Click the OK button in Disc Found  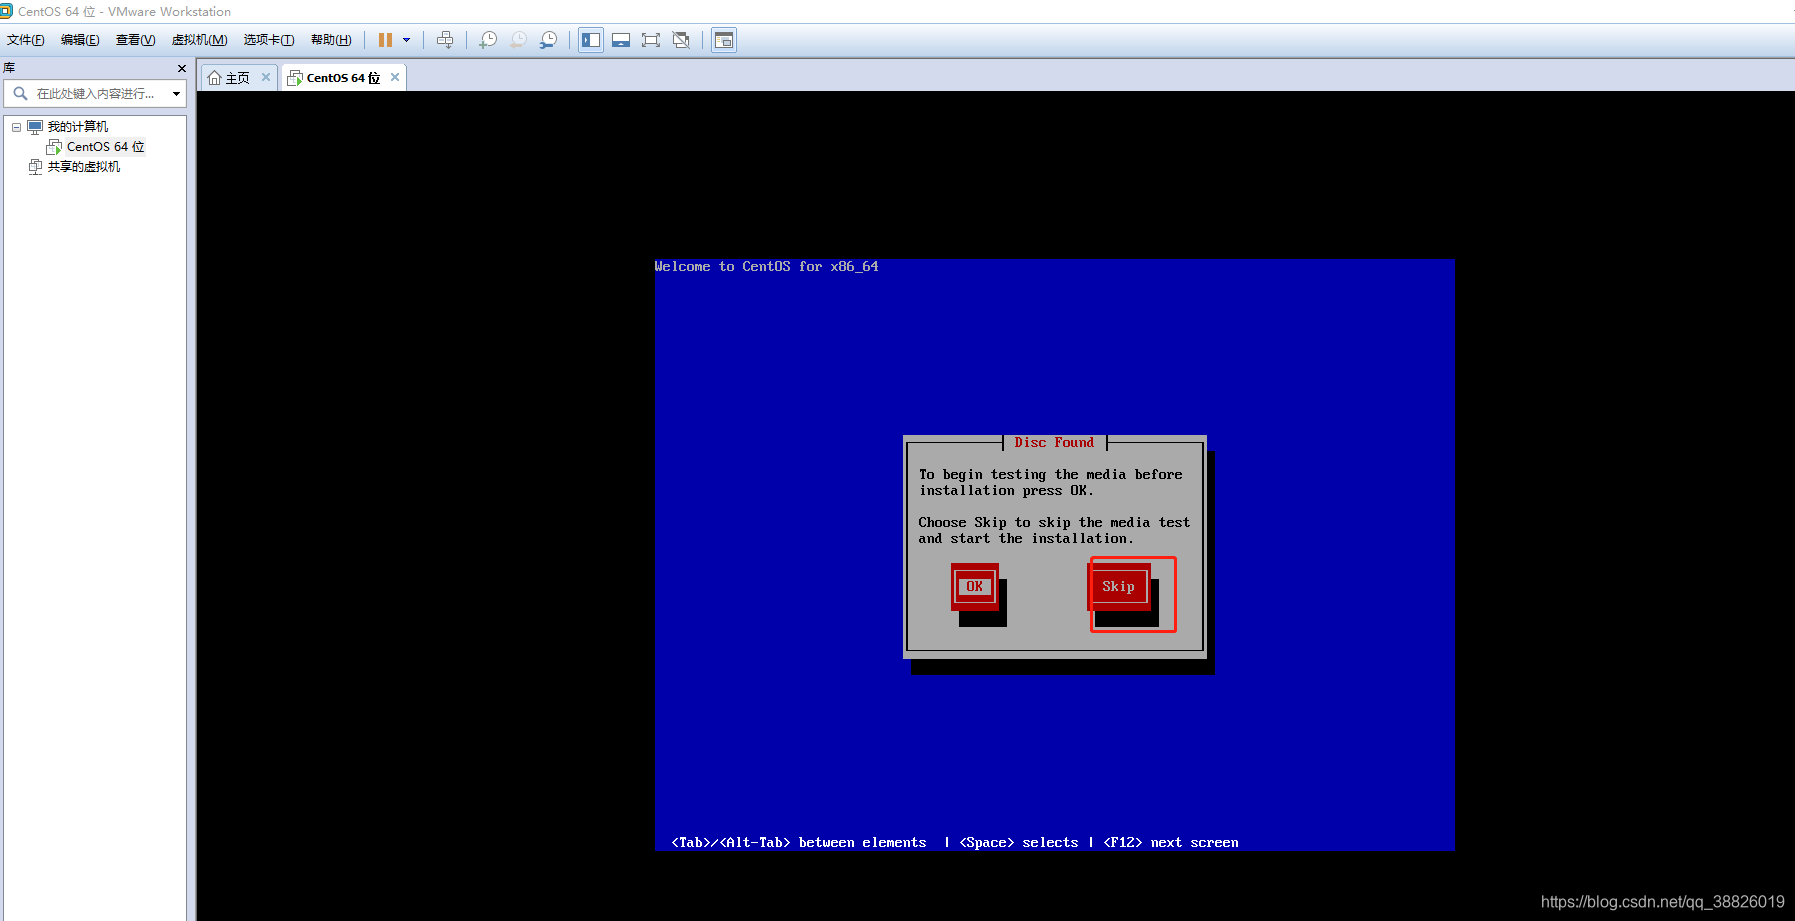pyautogui.click(x=974, y=587)
